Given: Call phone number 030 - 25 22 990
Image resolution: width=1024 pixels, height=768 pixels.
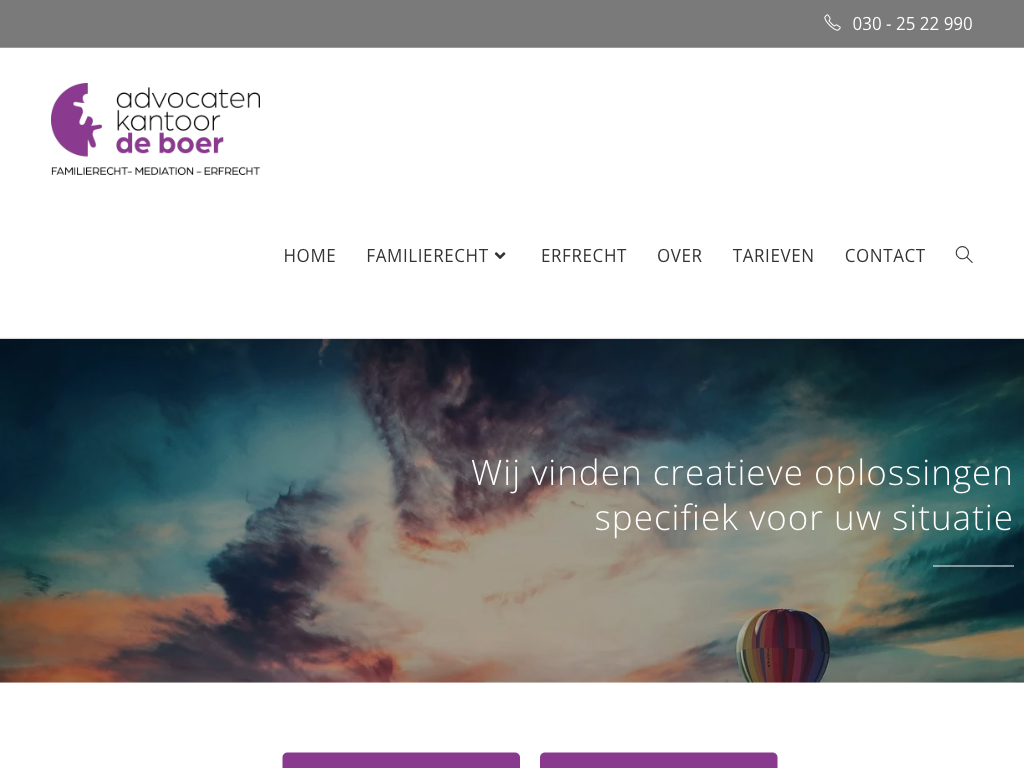Looking at the screenshot, I should (x=912, y=24).
